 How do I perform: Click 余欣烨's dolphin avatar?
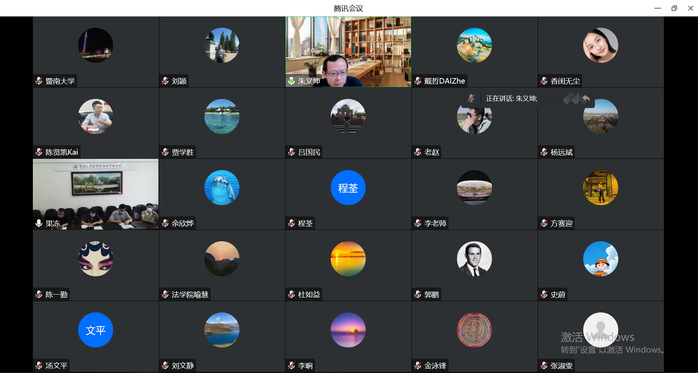coord(222,187)
